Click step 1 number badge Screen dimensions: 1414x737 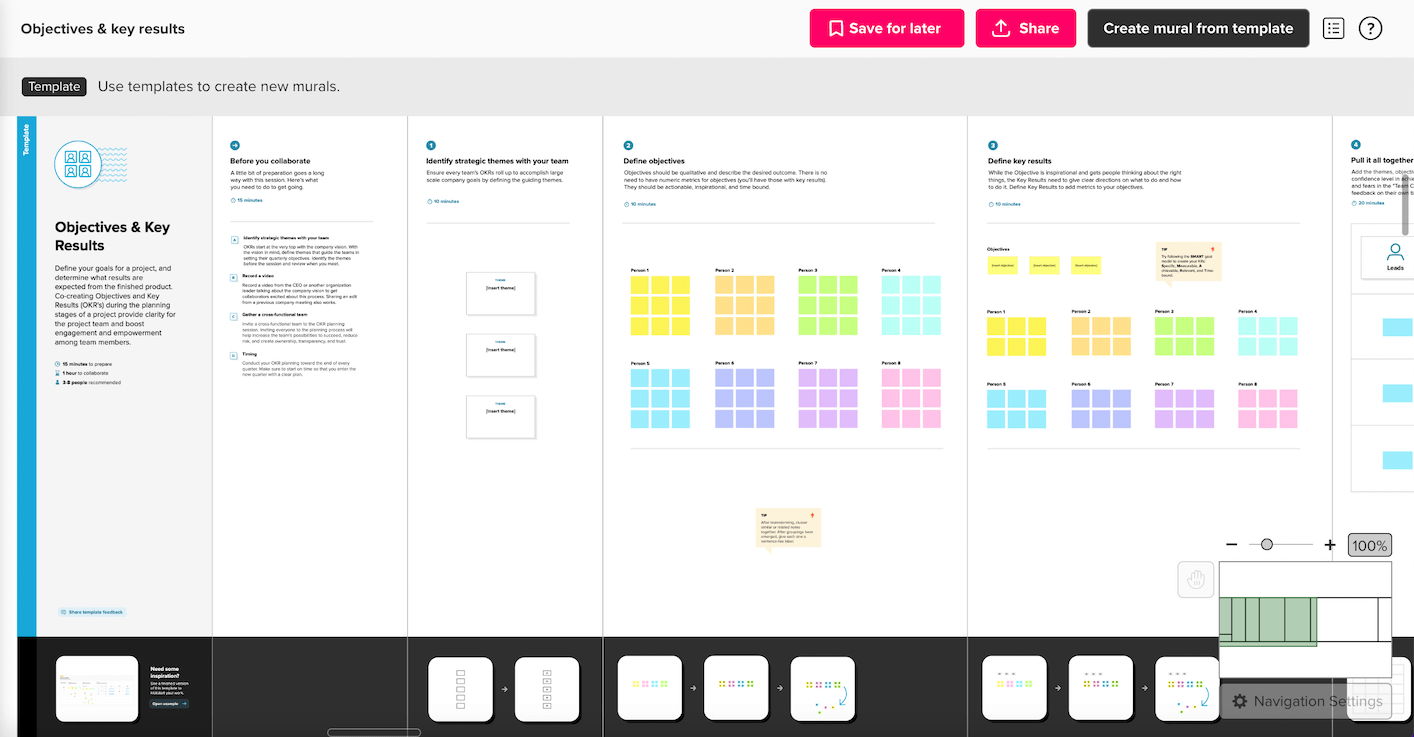(x=431, y=145)
